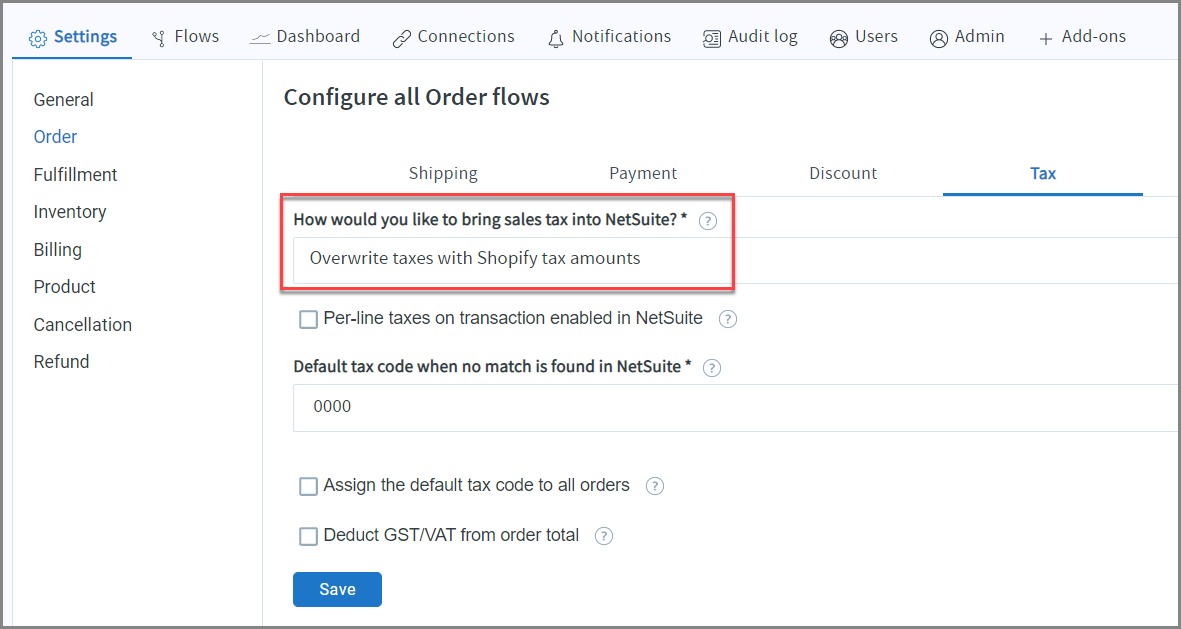Open the Connections link icon tab
The height and width of the screenshot is (629, 1181).
(453, 37)
